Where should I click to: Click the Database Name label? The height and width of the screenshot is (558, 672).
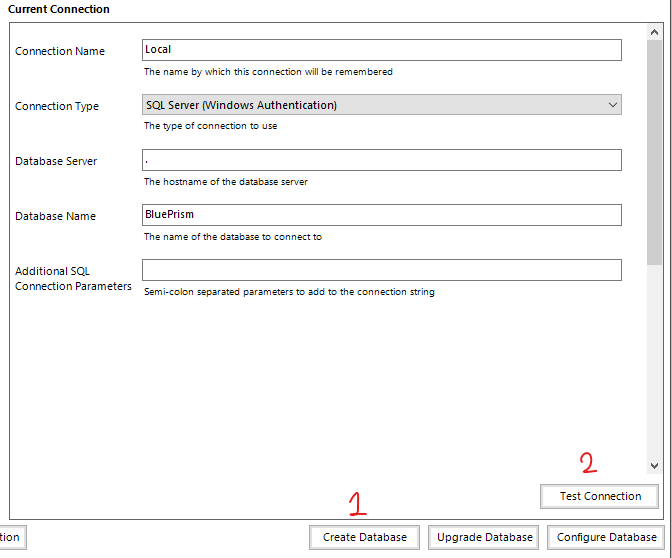(x=55, y=216)
